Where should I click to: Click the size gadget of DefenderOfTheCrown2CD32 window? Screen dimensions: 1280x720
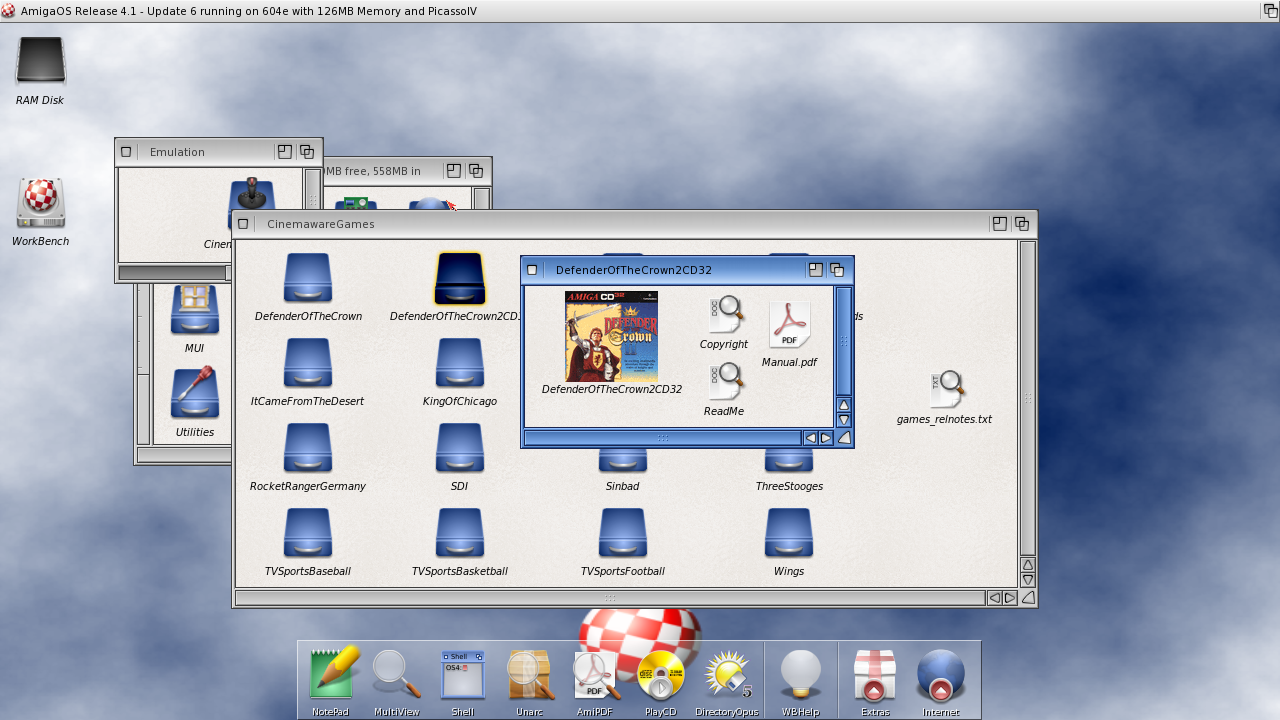tap(844, 438)
